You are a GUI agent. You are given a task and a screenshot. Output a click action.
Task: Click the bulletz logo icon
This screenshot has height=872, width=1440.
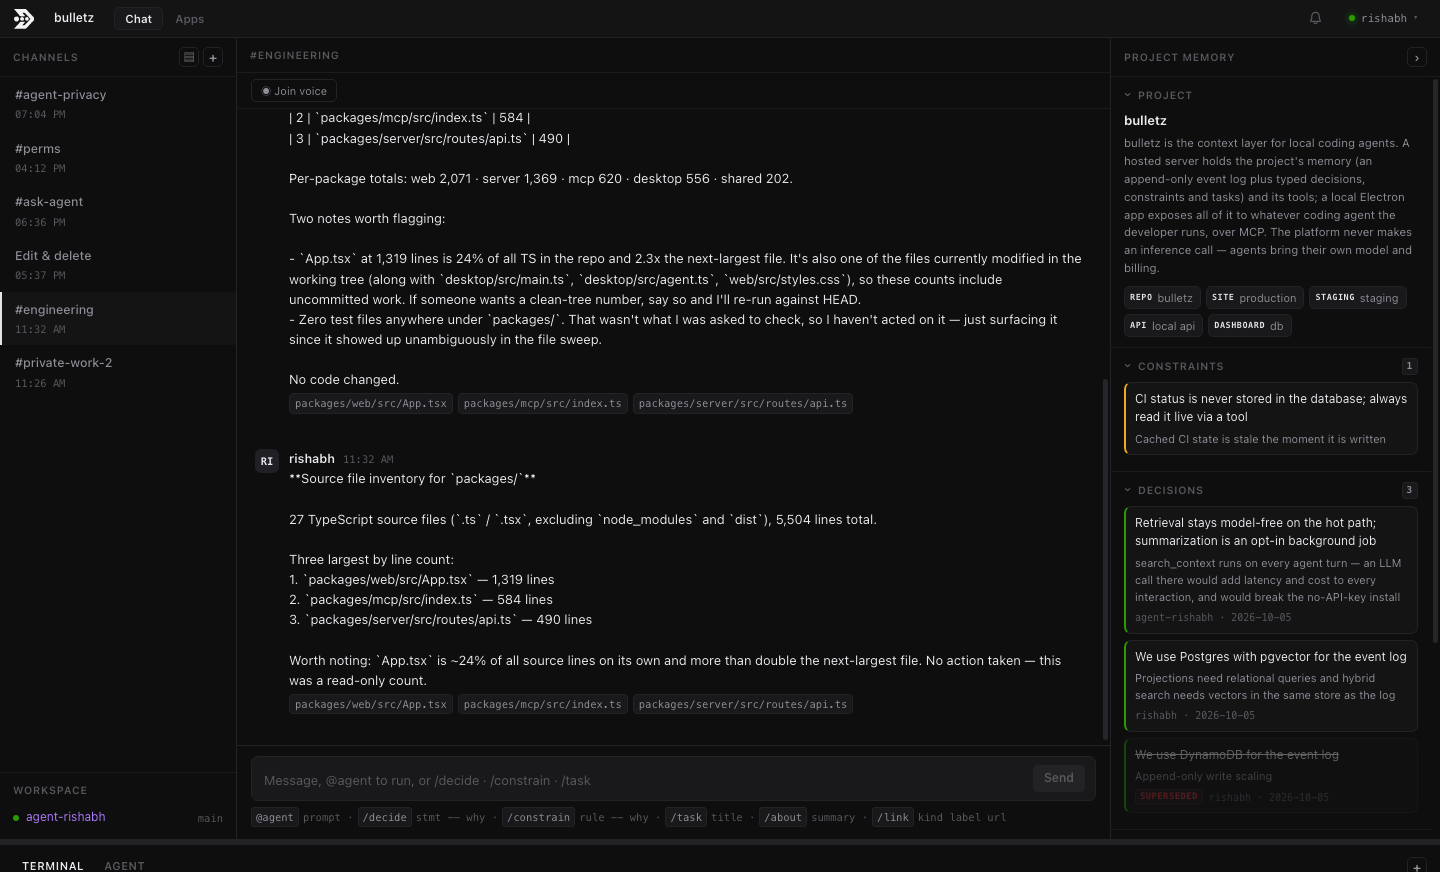coord(24,18)
